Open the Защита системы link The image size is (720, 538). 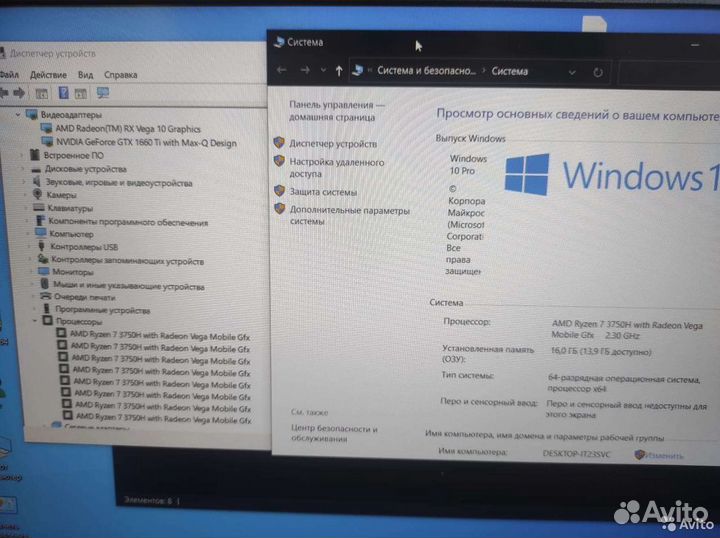pos(323,192)
